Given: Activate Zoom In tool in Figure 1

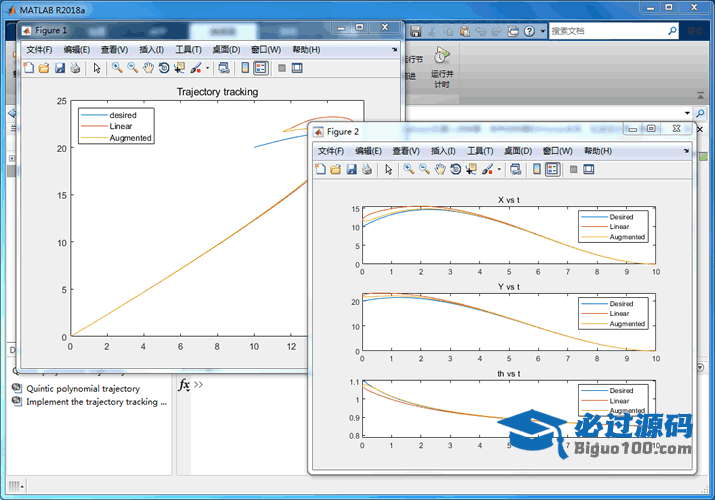Looking at the screenshot, I should pyautogui.click(x=117, y=68).
